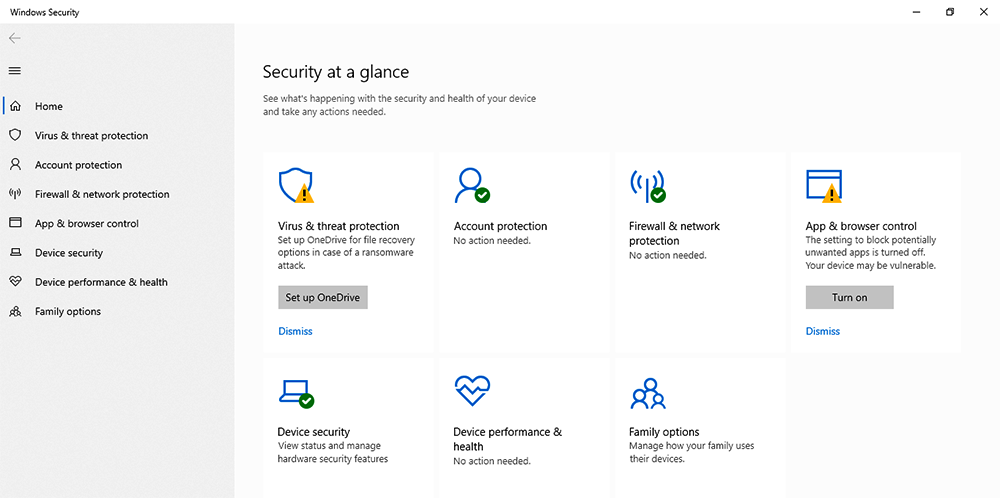The height and width of the screenshot is (498, 1000).
Task: Open the hamburger navigation menu
Action: click(x=15, y=71)
